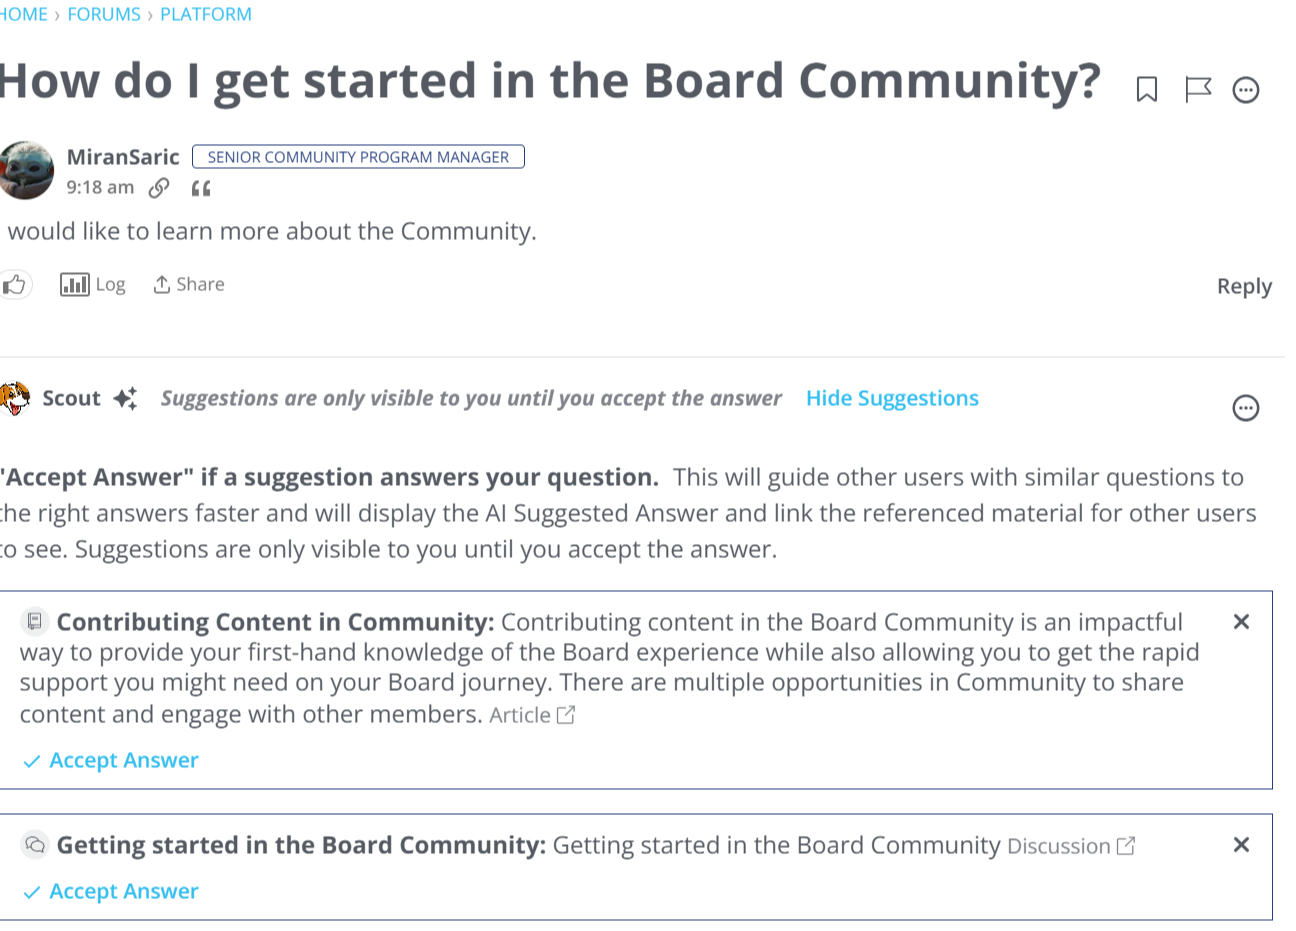Dismiss the Getting started suggestion
1296x931 pixels.
1241,845
